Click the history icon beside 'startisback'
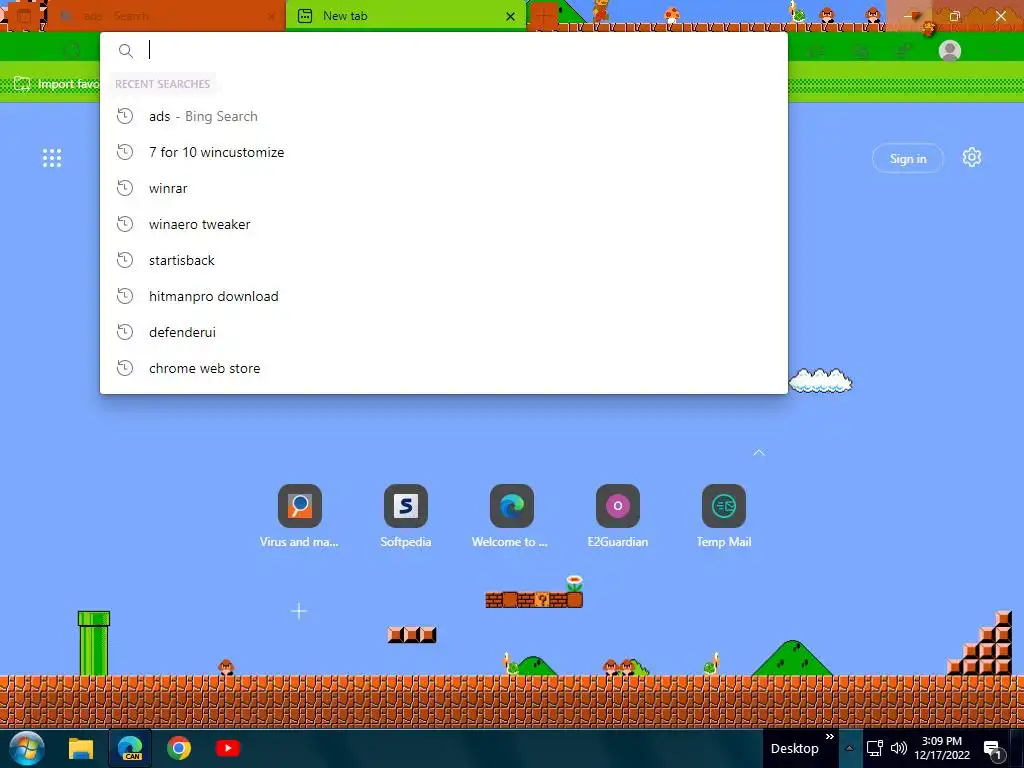This screenshot has width=1024, height=768. (x=125, y=260)
